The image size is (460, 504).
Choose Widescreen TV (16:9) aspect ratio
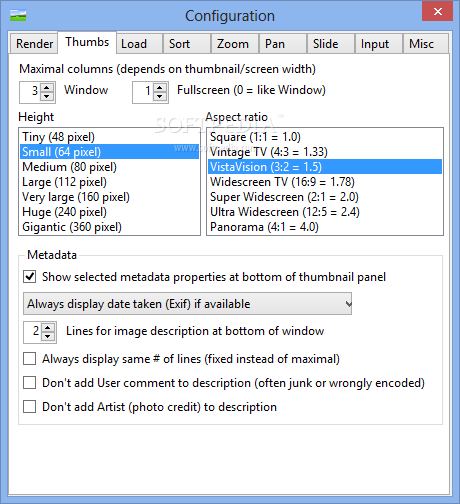325,182
